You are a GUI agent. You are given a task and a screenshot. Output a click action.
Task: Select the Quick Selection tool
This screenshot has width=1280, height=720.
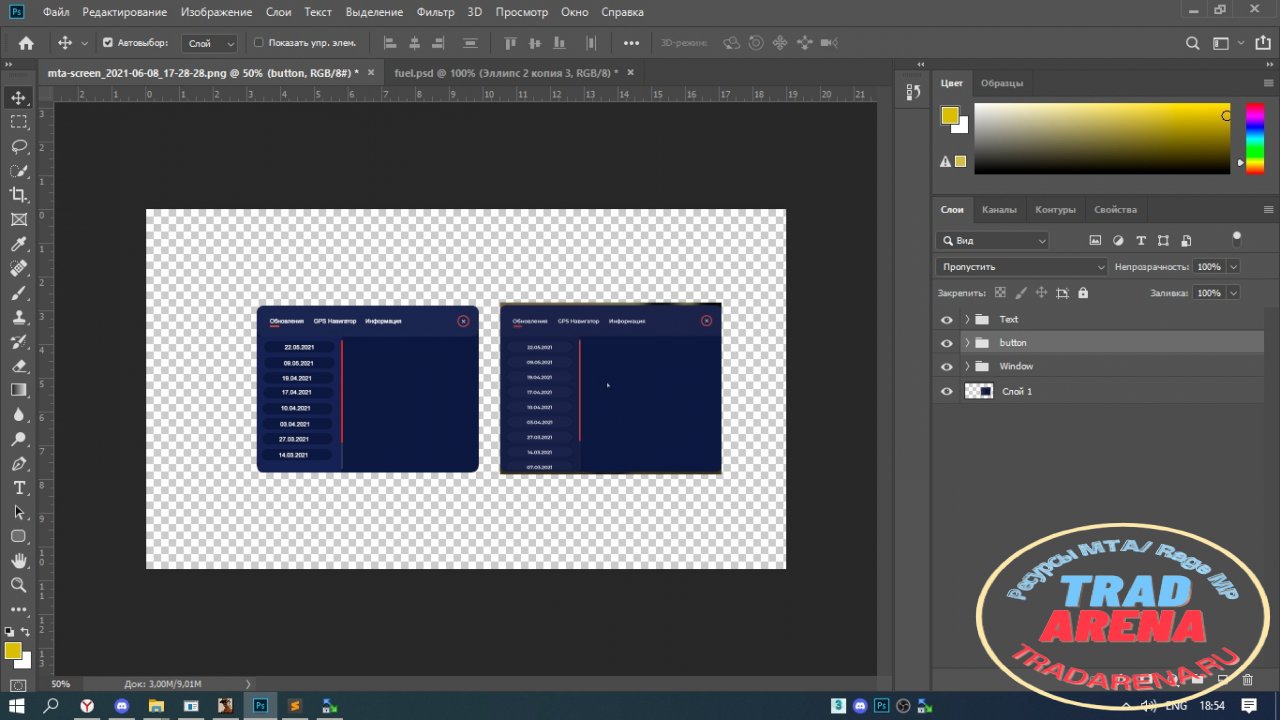click(x=19, y=171)
